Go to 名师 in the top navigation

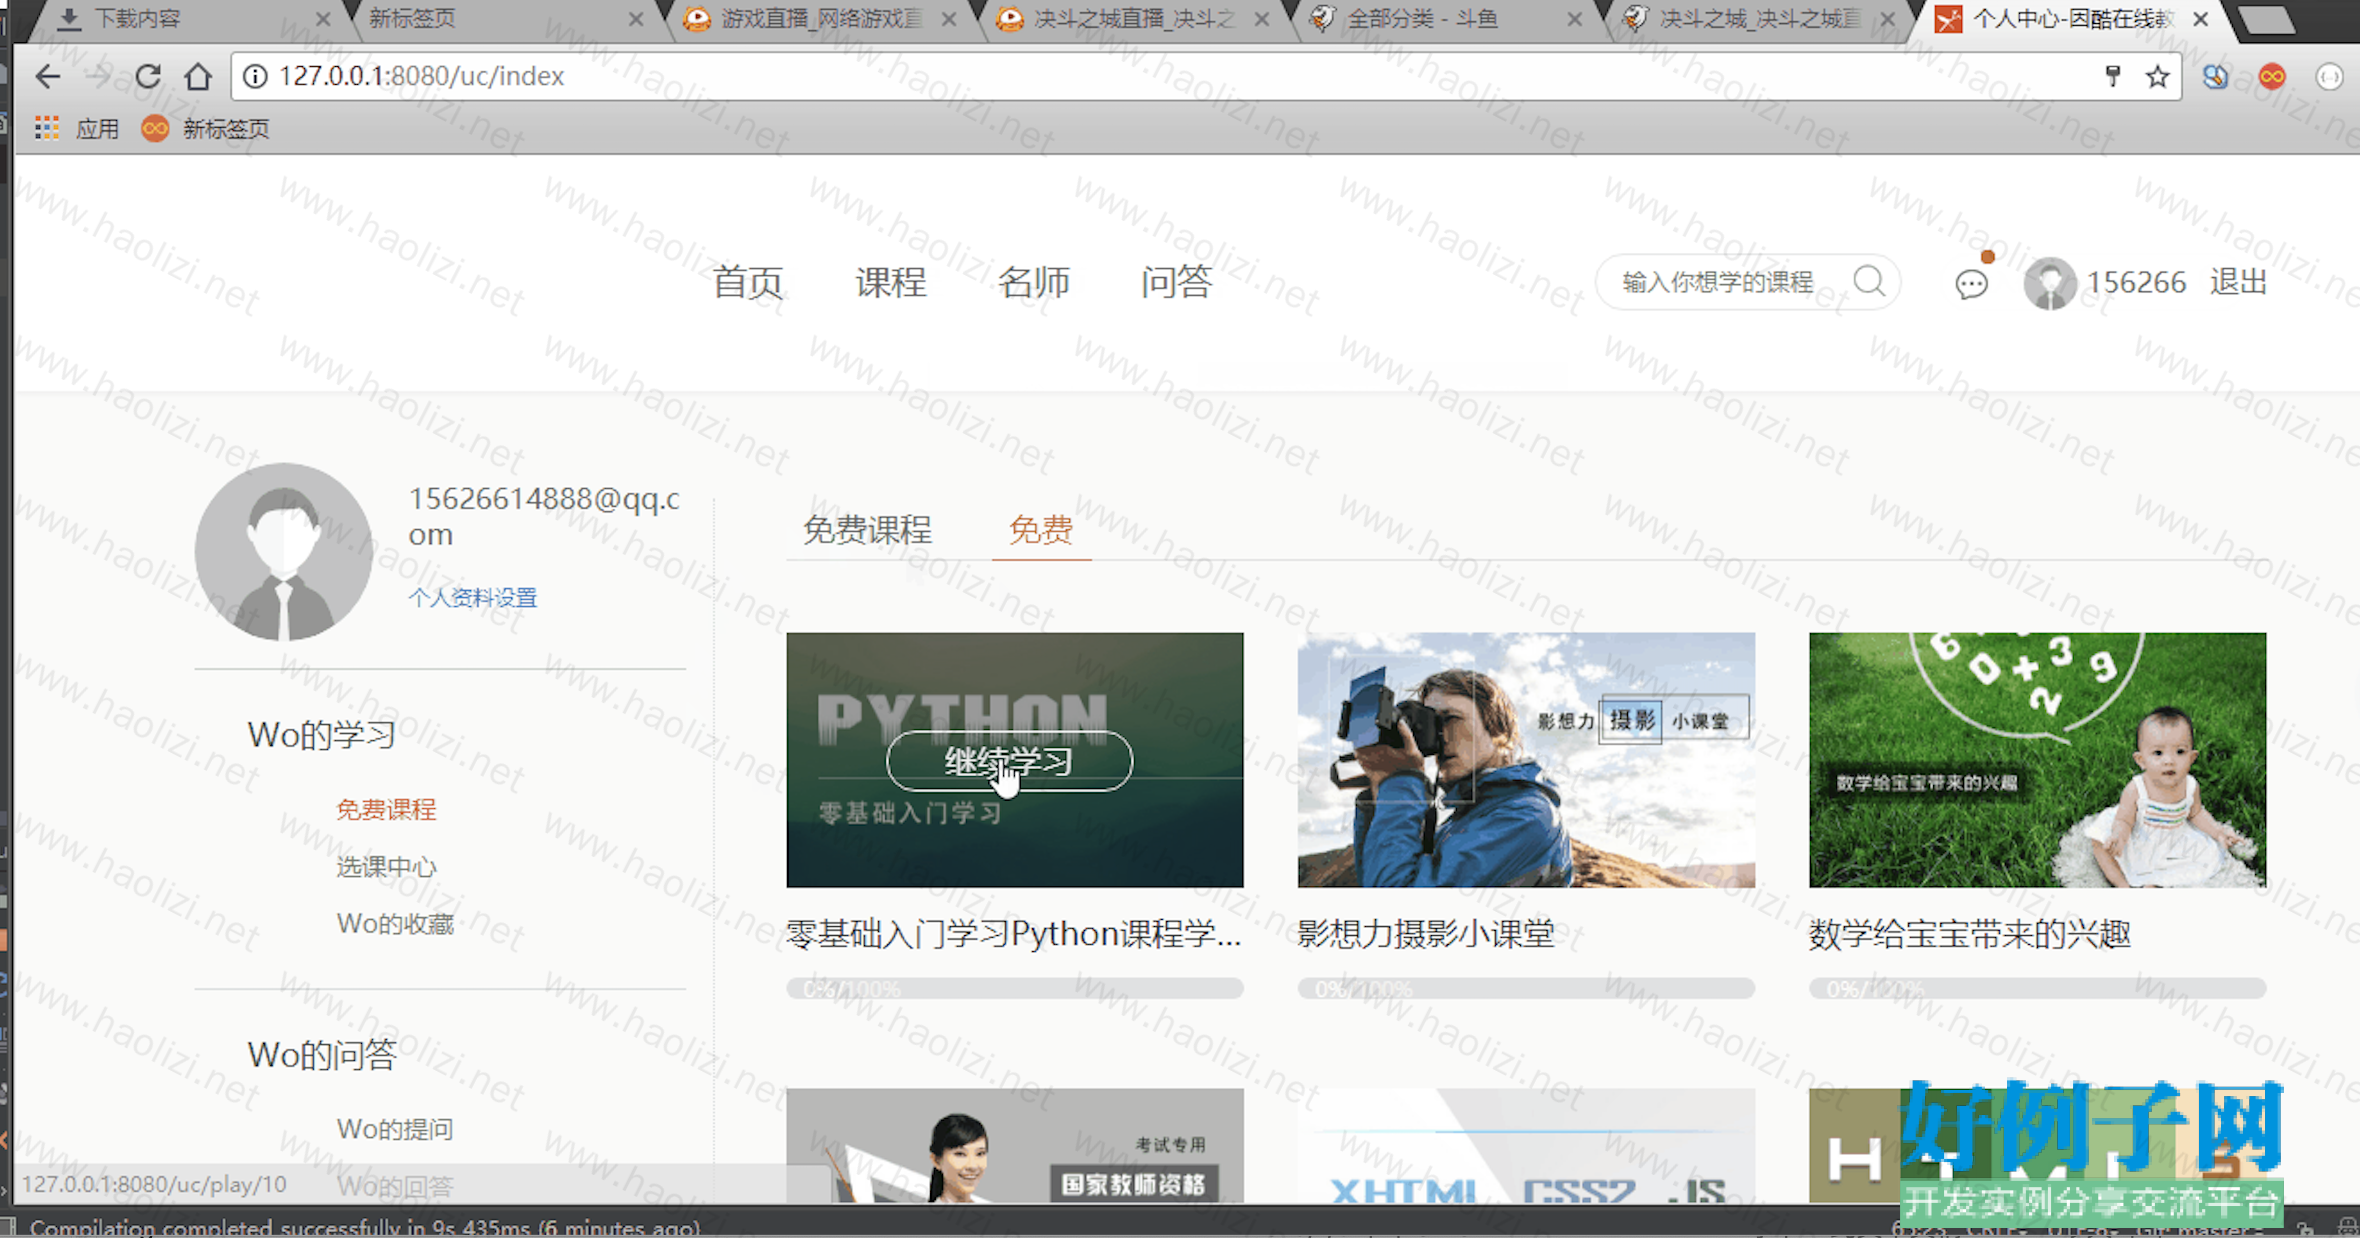pos(1033,282)
